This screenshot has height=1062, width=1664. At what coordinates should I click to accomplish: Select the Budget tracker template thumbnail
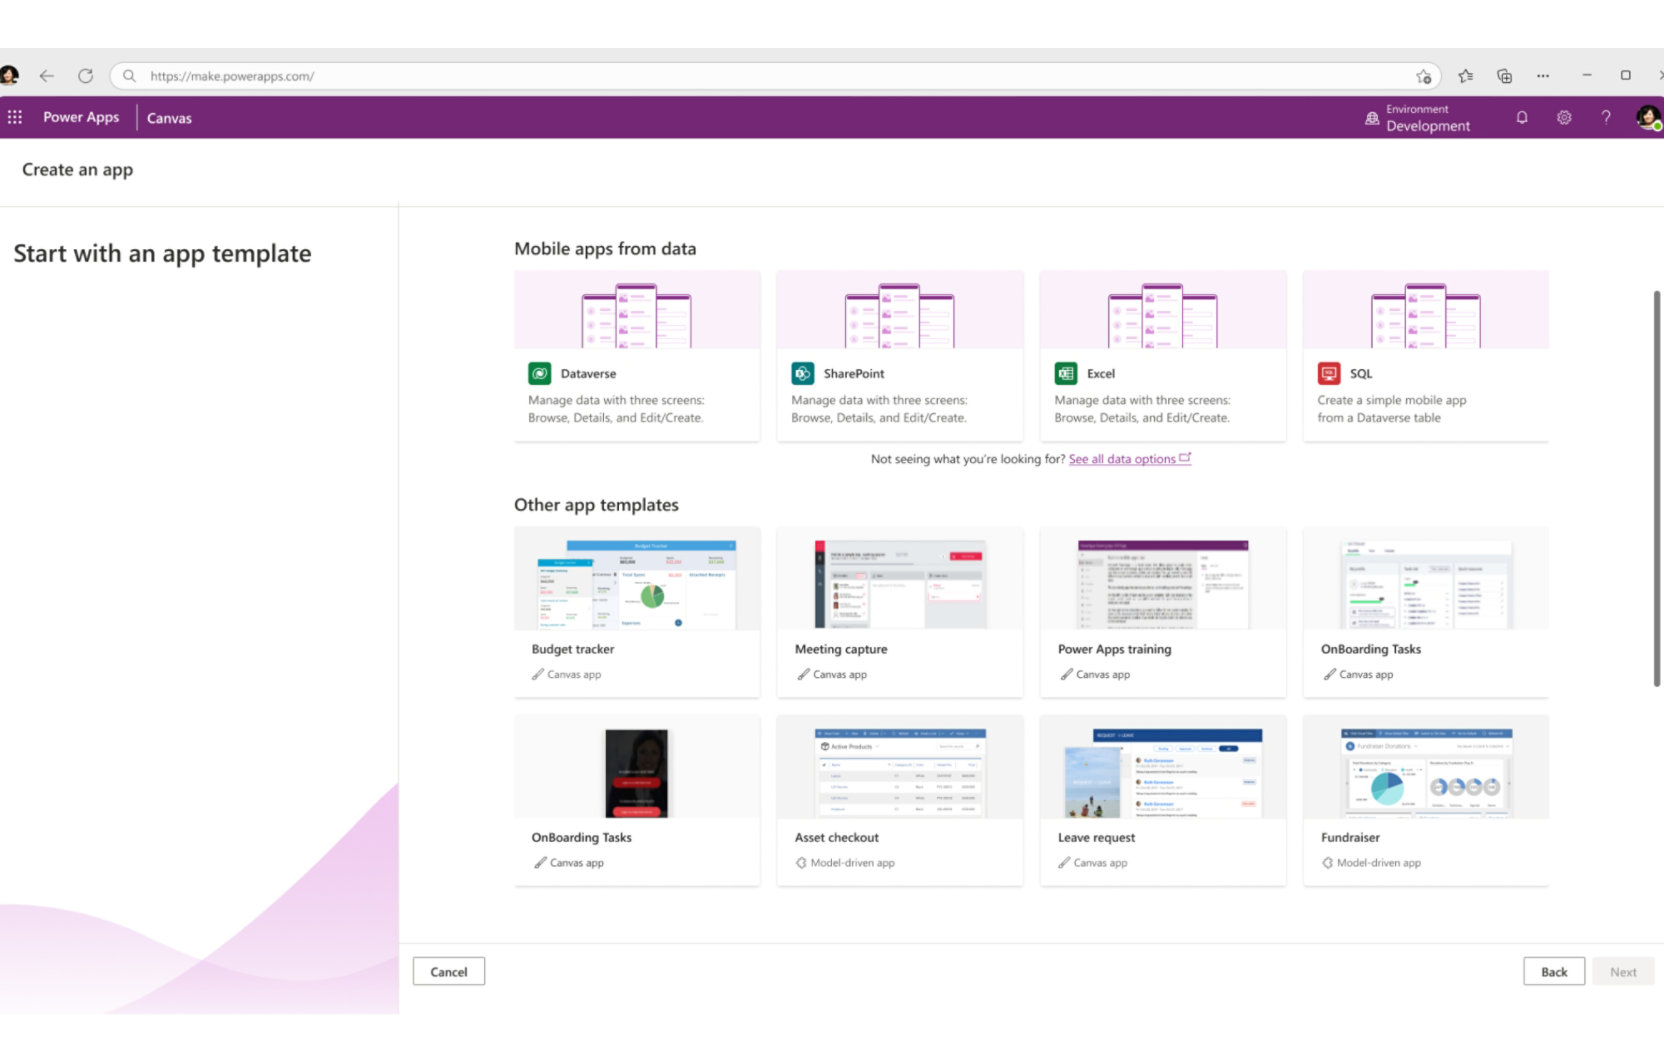[x=637, y=582]
